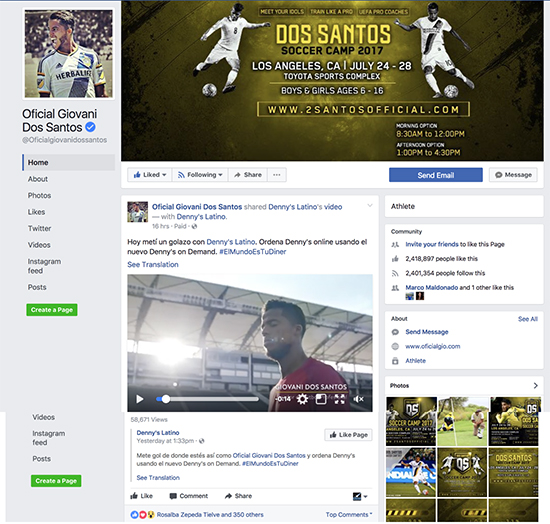Open the golf course photo thumbnail
Screen dimensions: 550x524
tap(462, 421)
